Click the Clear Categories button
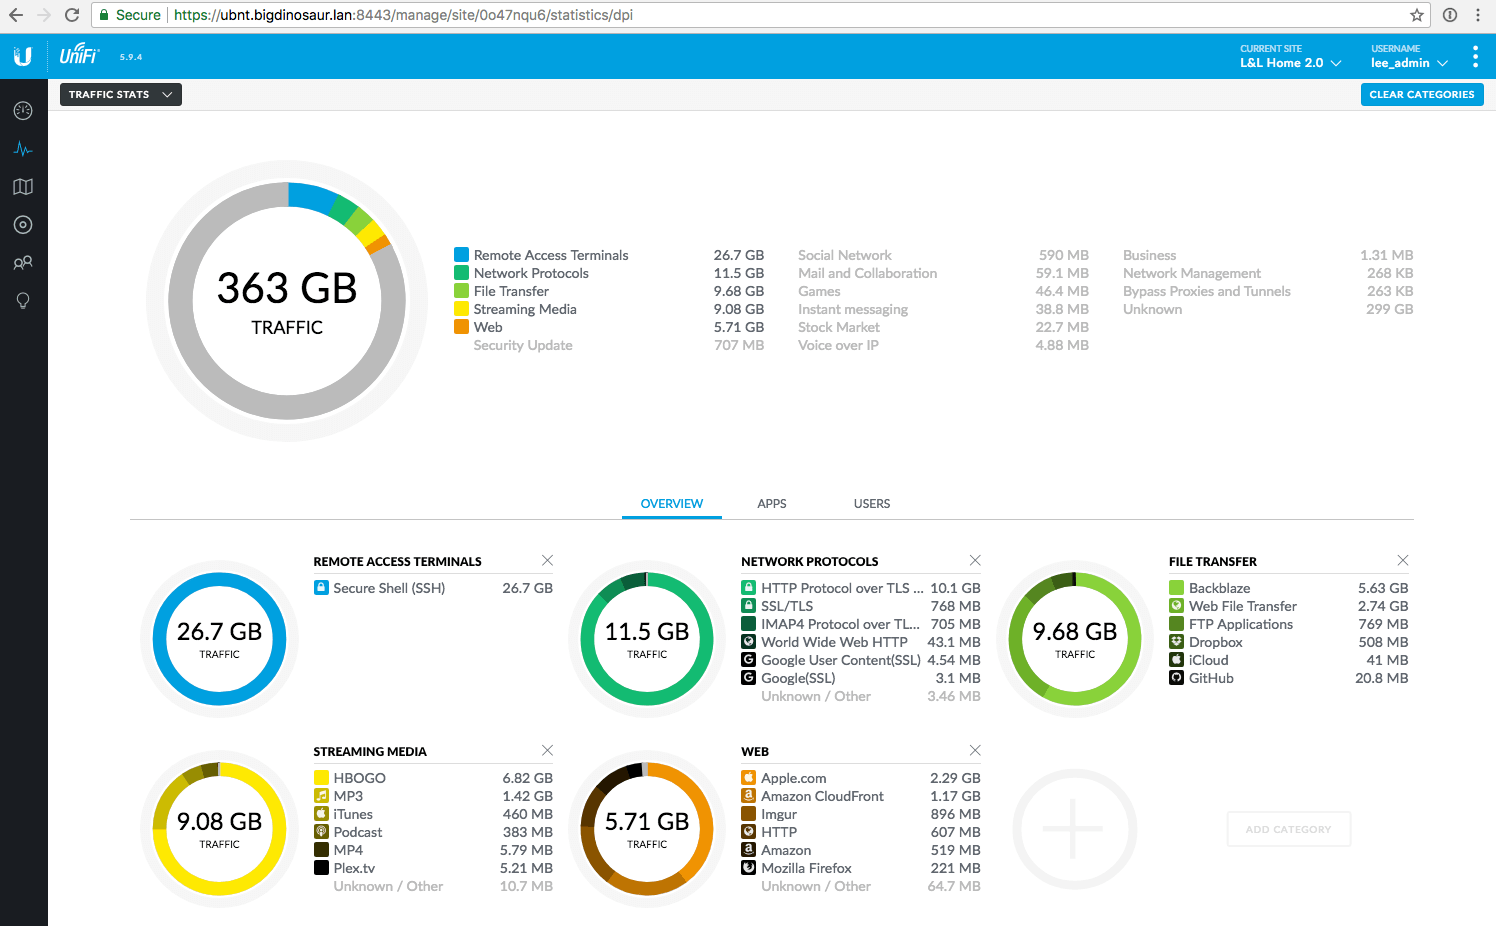 (x=1421, y=94)
